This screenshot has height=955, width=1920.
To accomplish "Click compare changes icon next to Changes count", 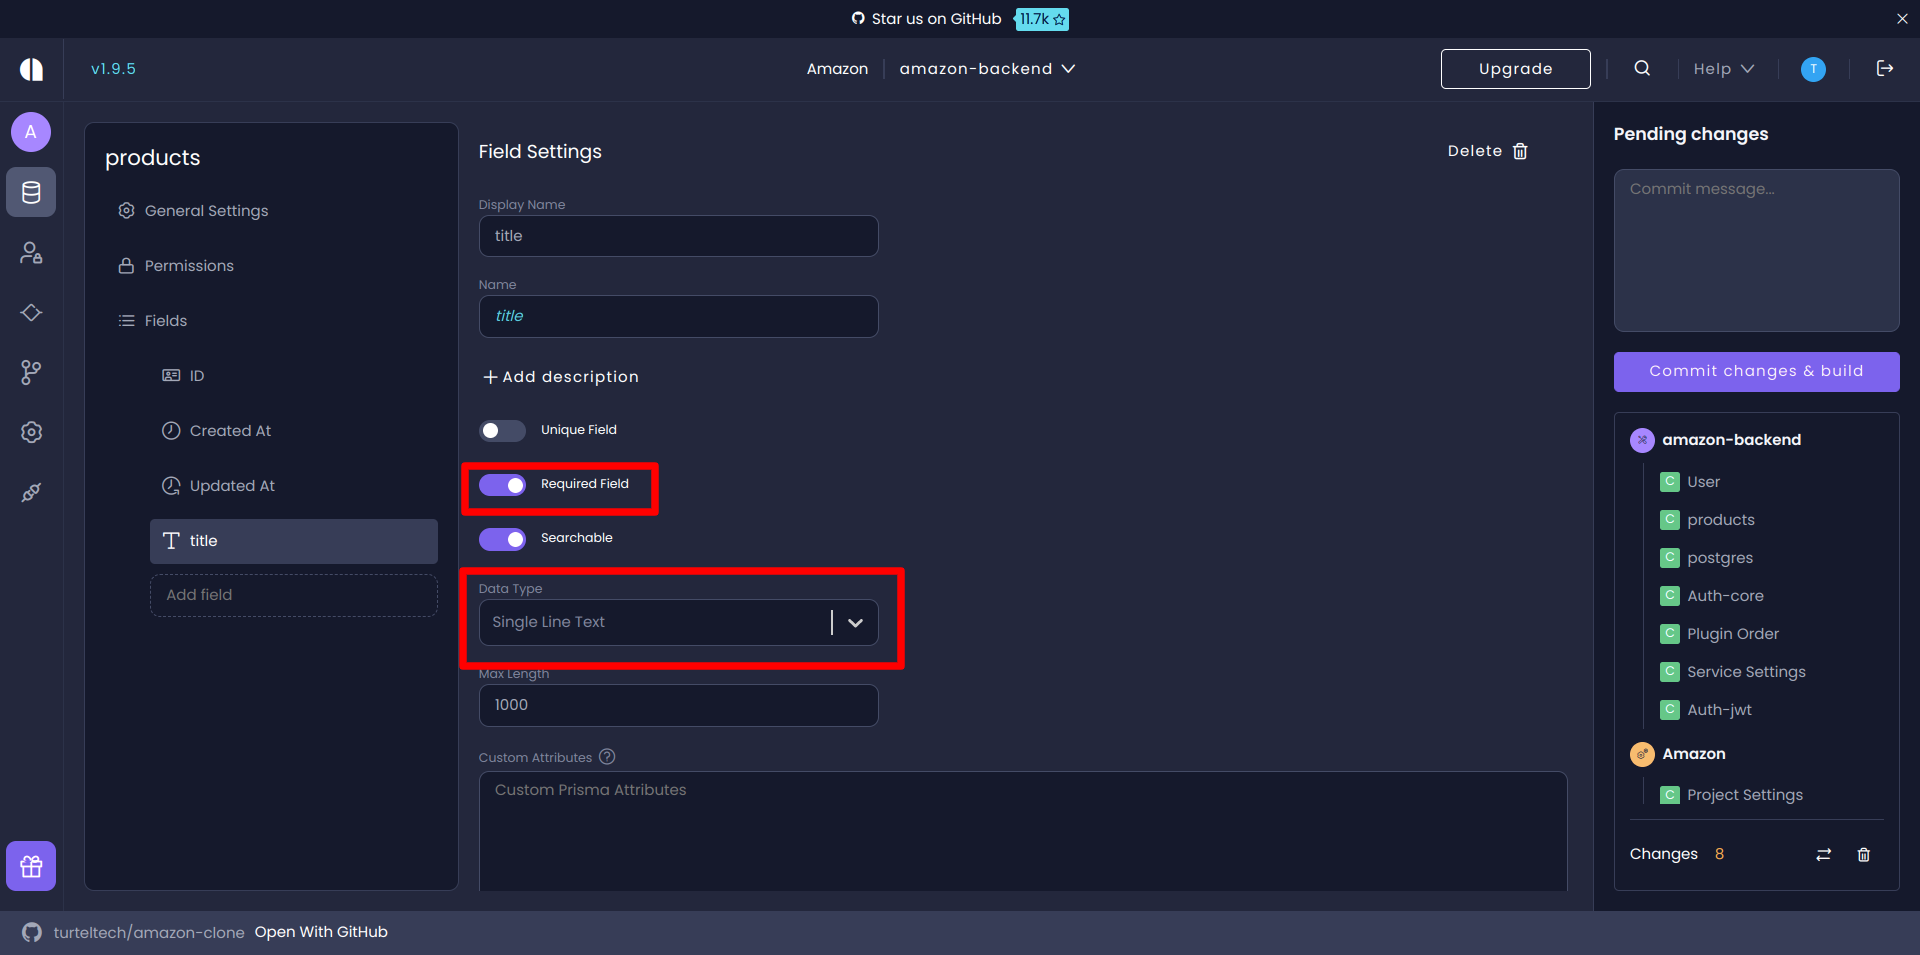I will click(x=1823, y=854).
